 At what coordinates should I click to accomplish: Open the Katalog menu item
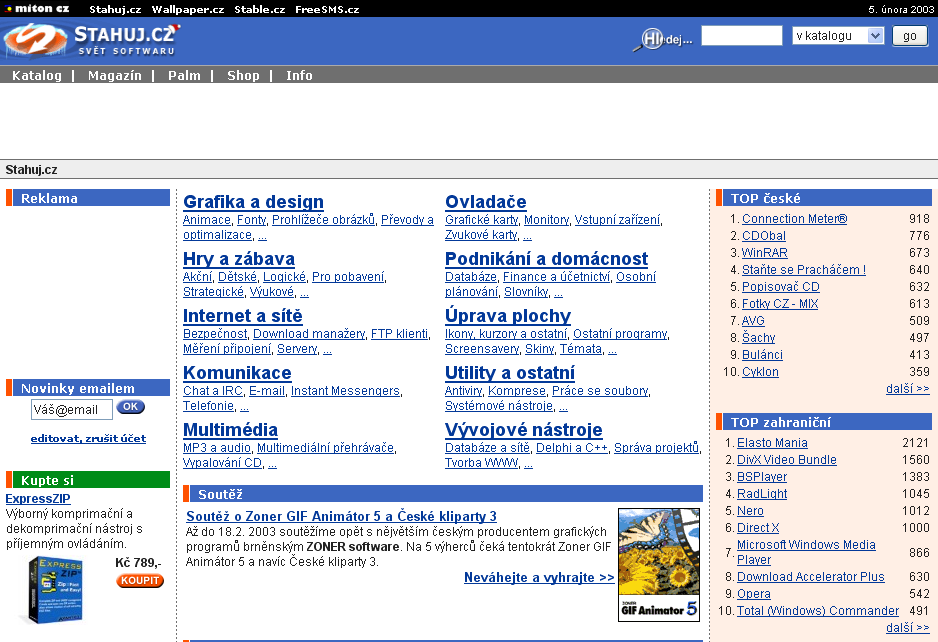[37, 75]
